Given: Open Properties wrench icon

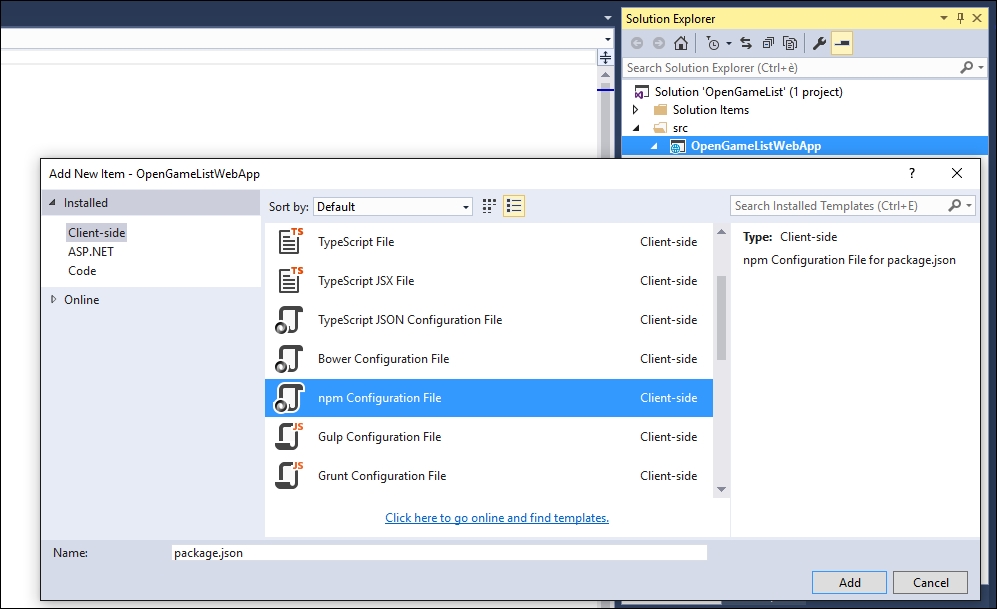Looking at the screenshot, I should [x=820, y=43].
